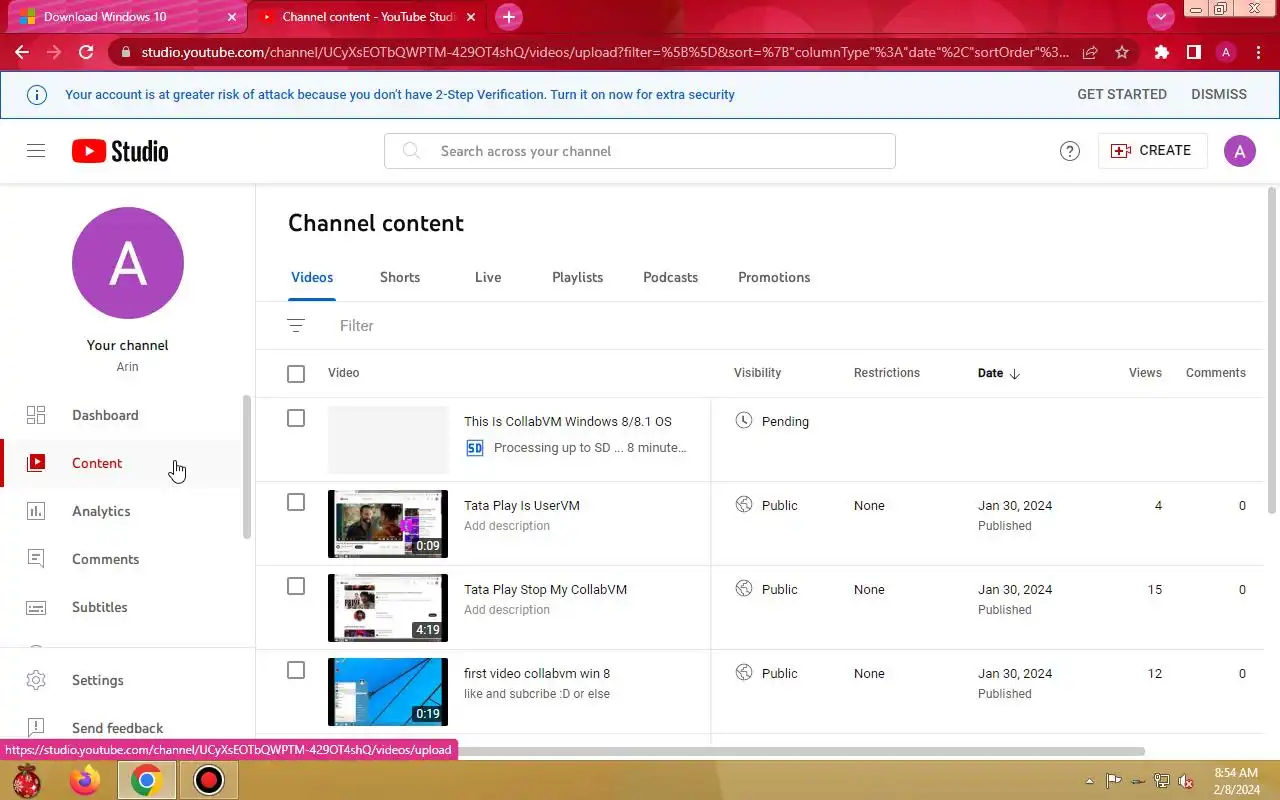Click the Send feedback icon

(36, 728)
